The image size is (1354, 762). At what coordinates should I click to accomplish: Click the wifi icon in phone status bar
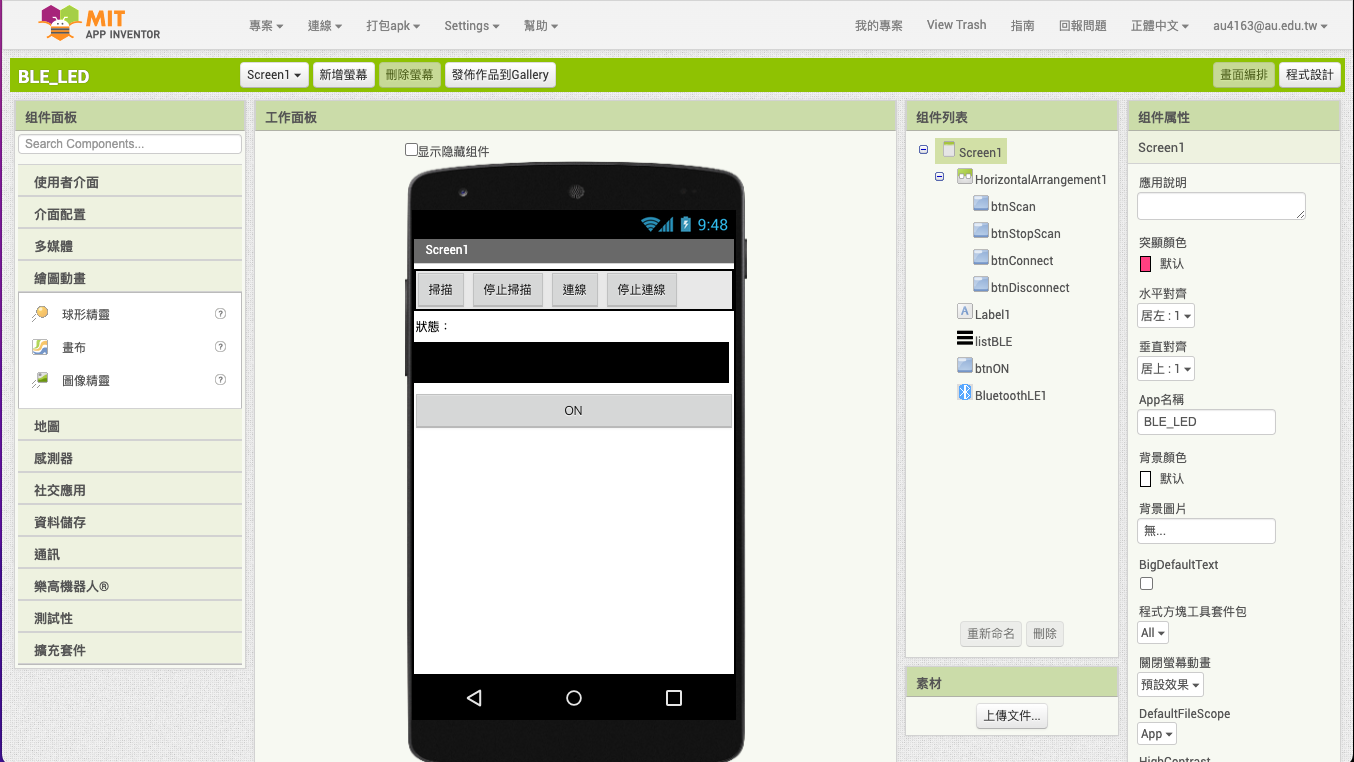pyautogui.click(x=651, y=225)
